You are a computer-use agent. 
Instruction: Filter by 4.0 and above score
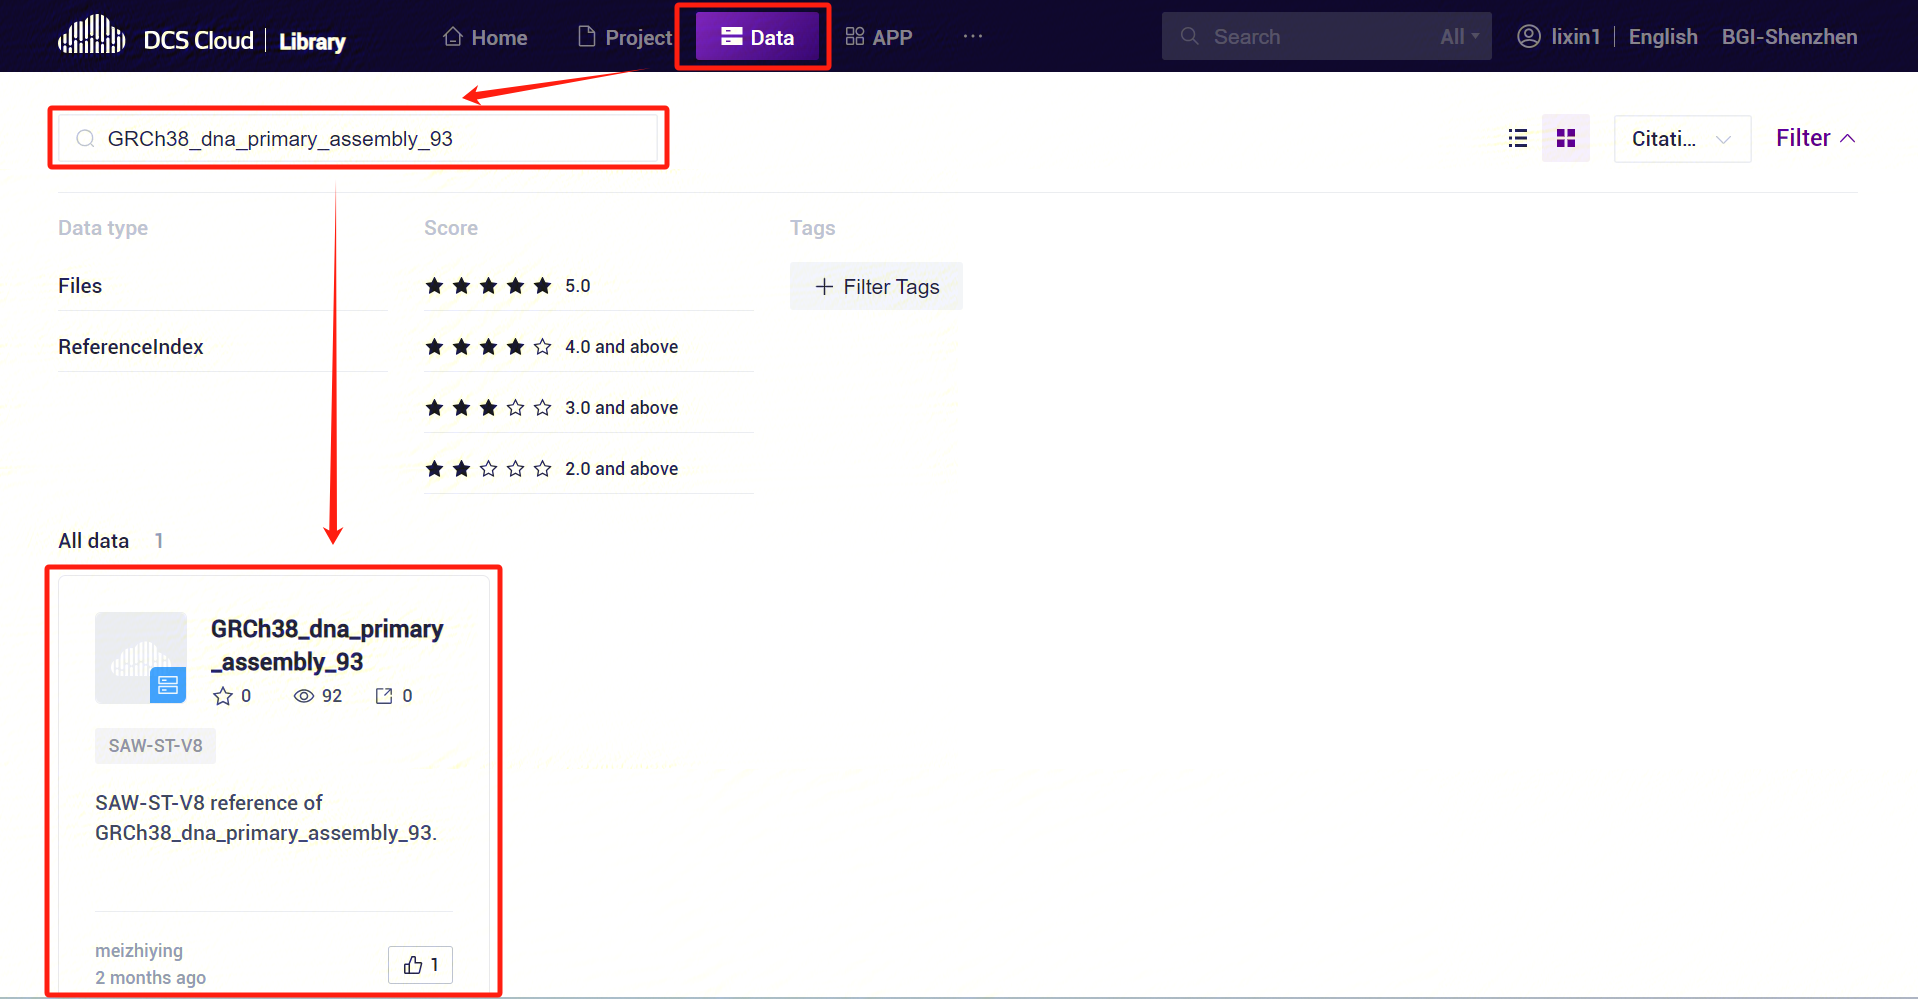coord(552,347)
